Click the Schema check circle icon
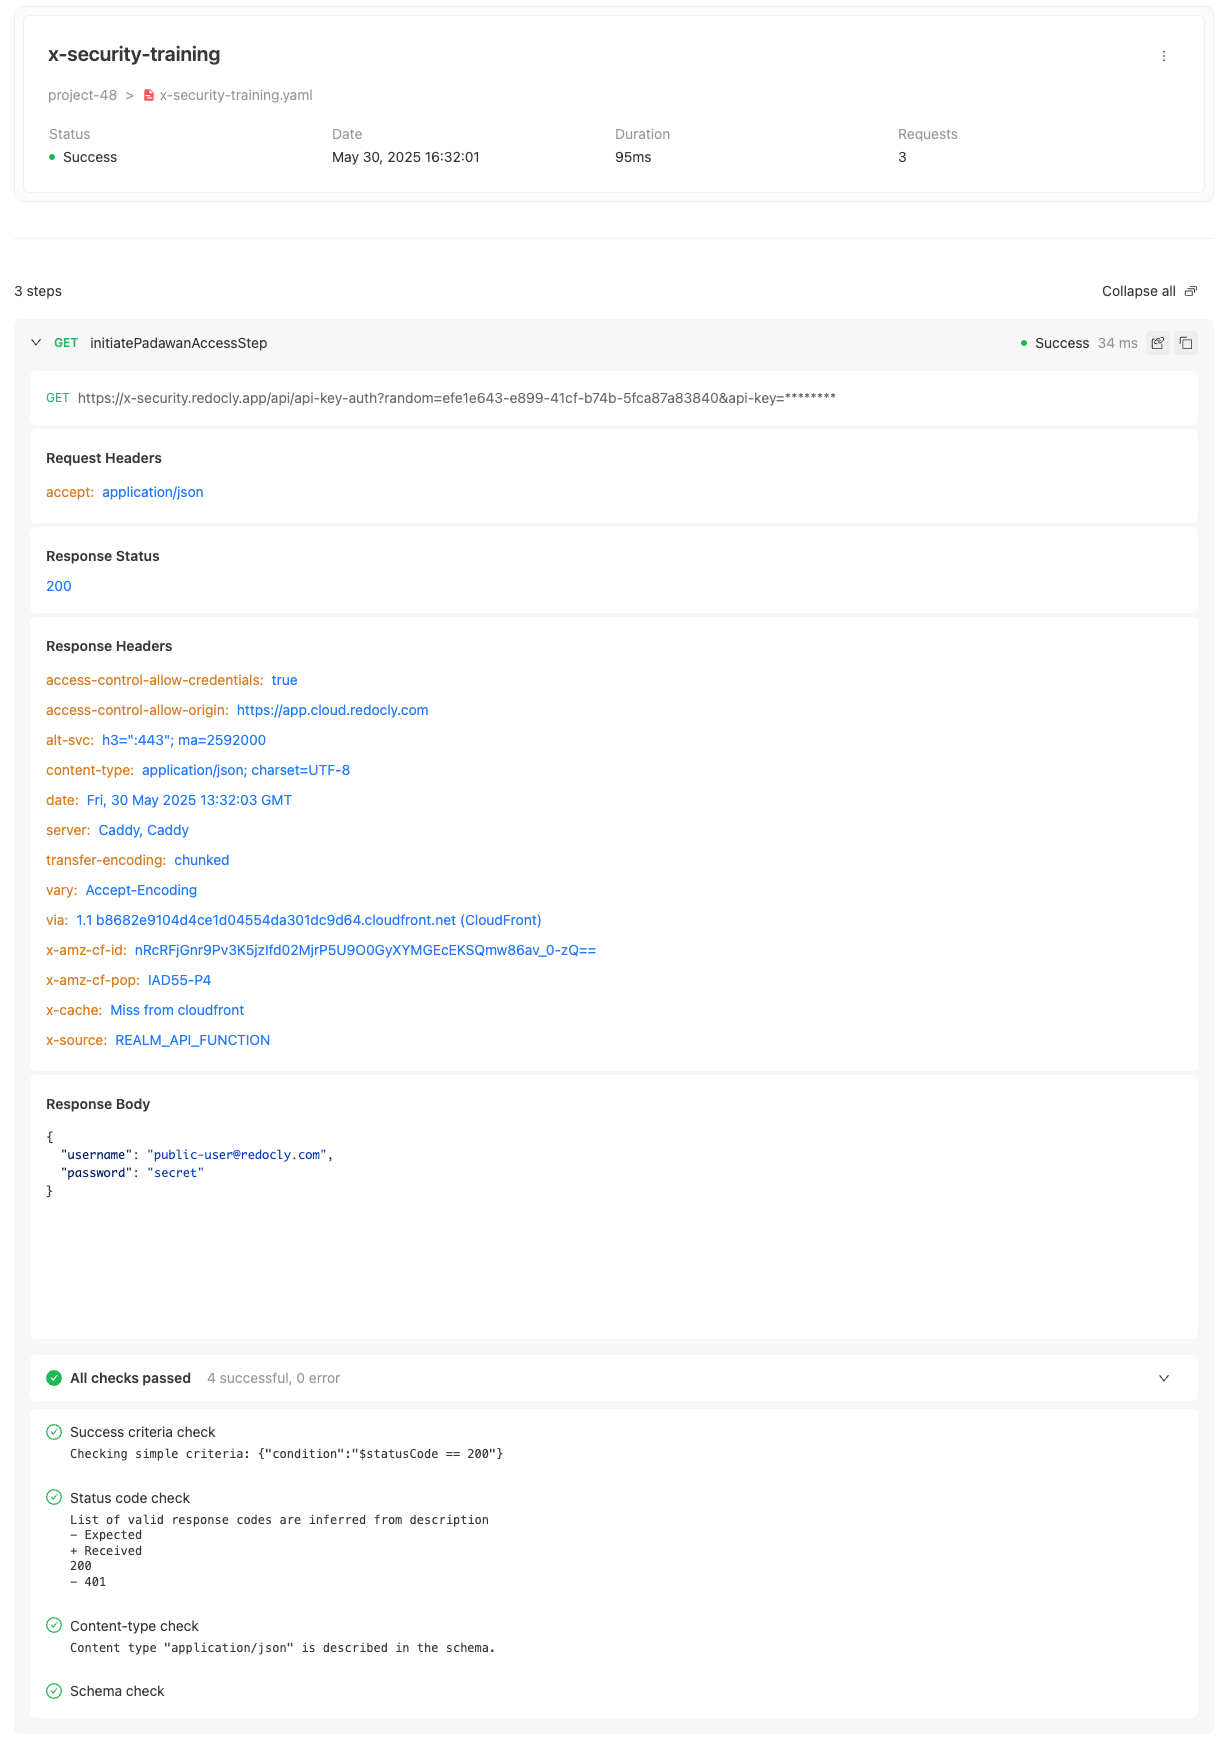 tap(54, 1691)
